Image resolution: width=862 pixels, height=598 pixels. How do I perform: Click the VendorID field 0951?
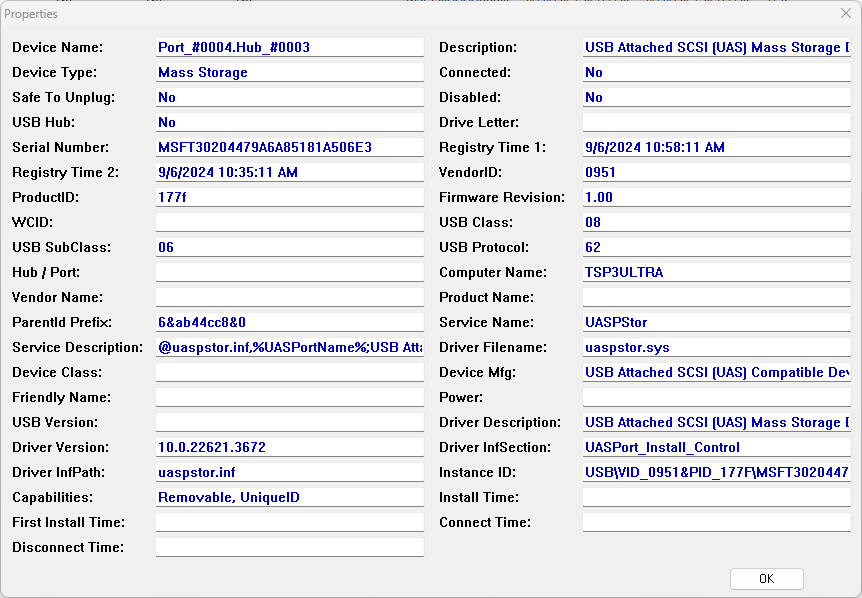tap(717, 173)
